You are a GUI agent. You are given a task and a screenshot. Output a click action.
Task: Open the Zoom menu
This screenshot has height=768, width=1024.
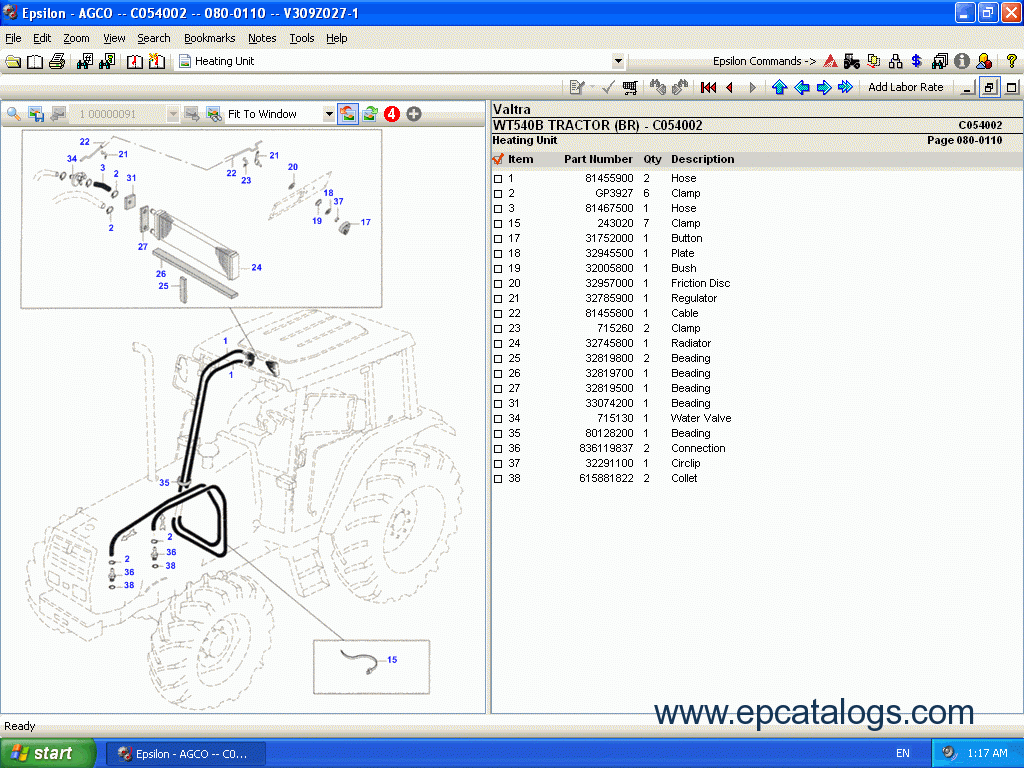[x=76, y=39]
